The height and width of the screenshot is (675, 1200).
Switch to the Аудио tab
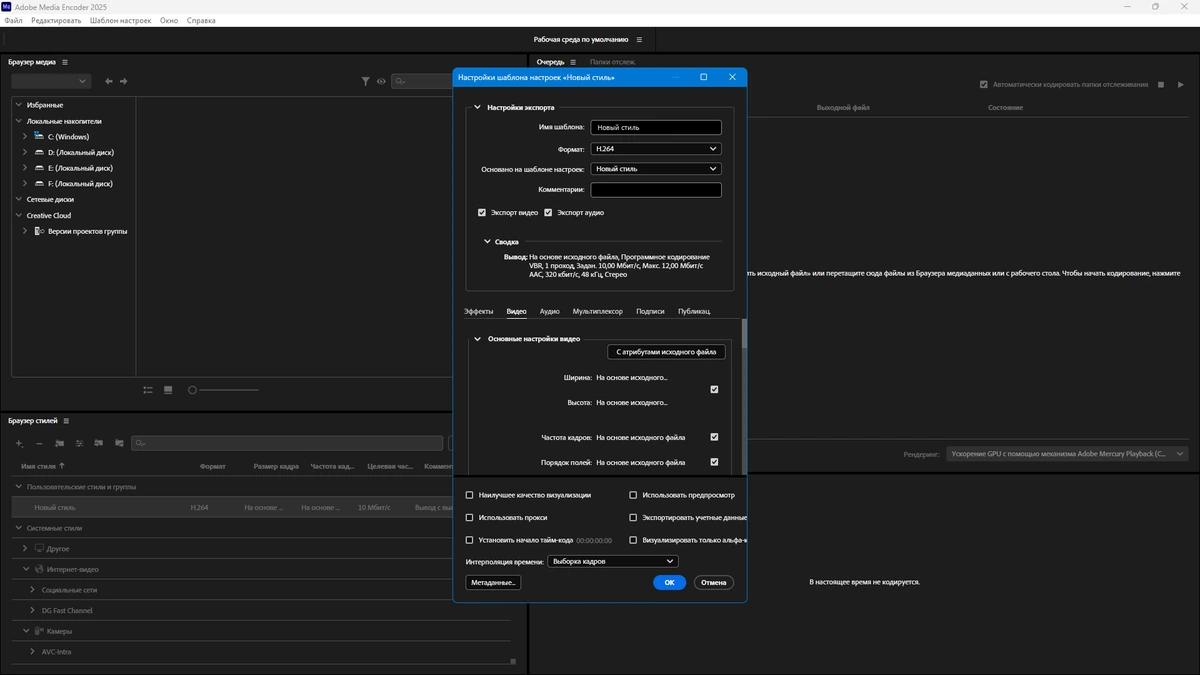point(550,311)
